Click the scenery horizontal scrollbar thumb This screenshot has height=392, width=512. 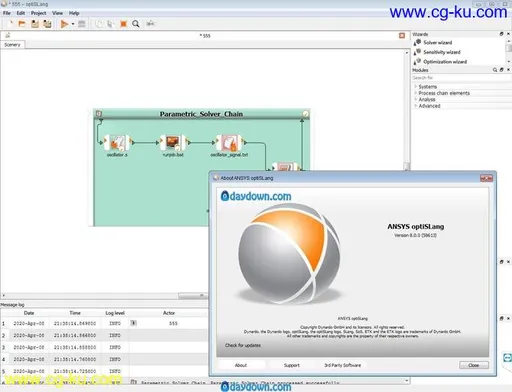point(192,295)
